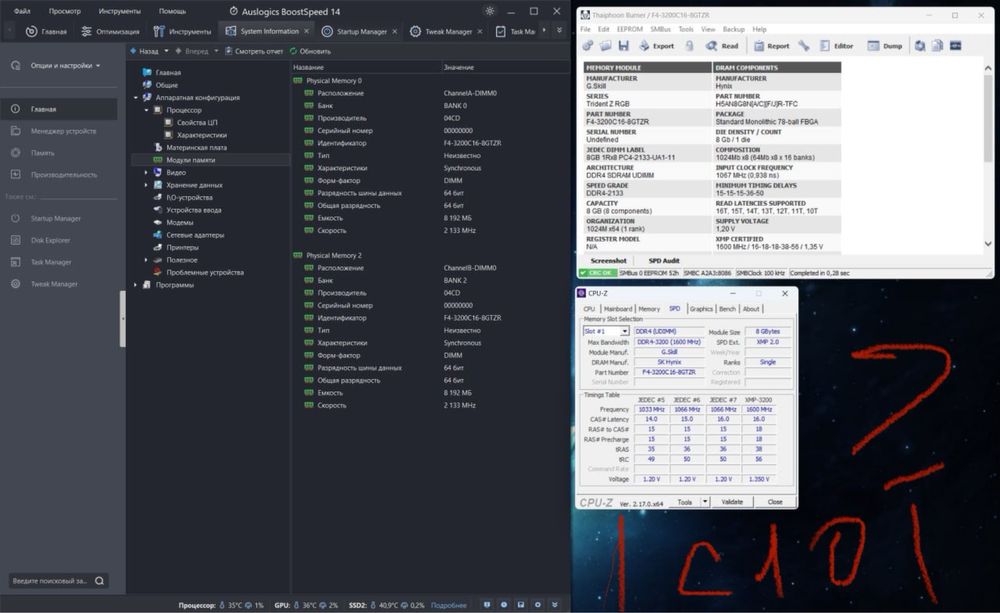Click the Обновить refresh button
The height and width of the screenshot is (613, 1000).
(311, 51)
